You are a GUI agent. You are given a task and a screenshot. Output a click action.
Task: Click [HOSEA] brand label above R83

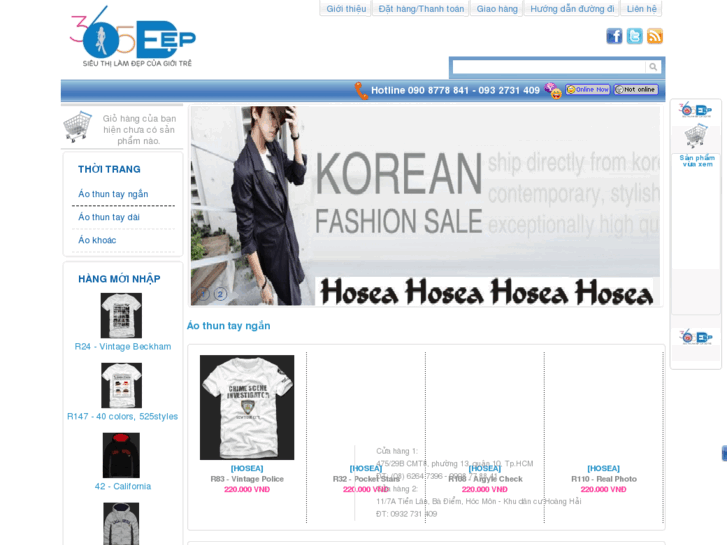pyautogui.click(x=247, y=468)
